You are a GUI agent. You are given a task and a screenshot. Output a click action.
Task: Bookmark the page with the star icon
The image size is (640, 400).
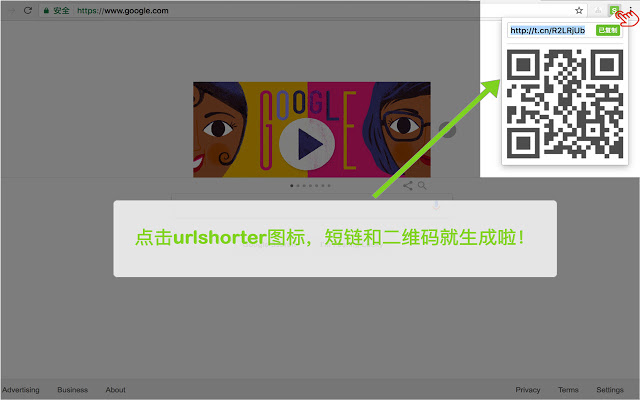(579, 11)
